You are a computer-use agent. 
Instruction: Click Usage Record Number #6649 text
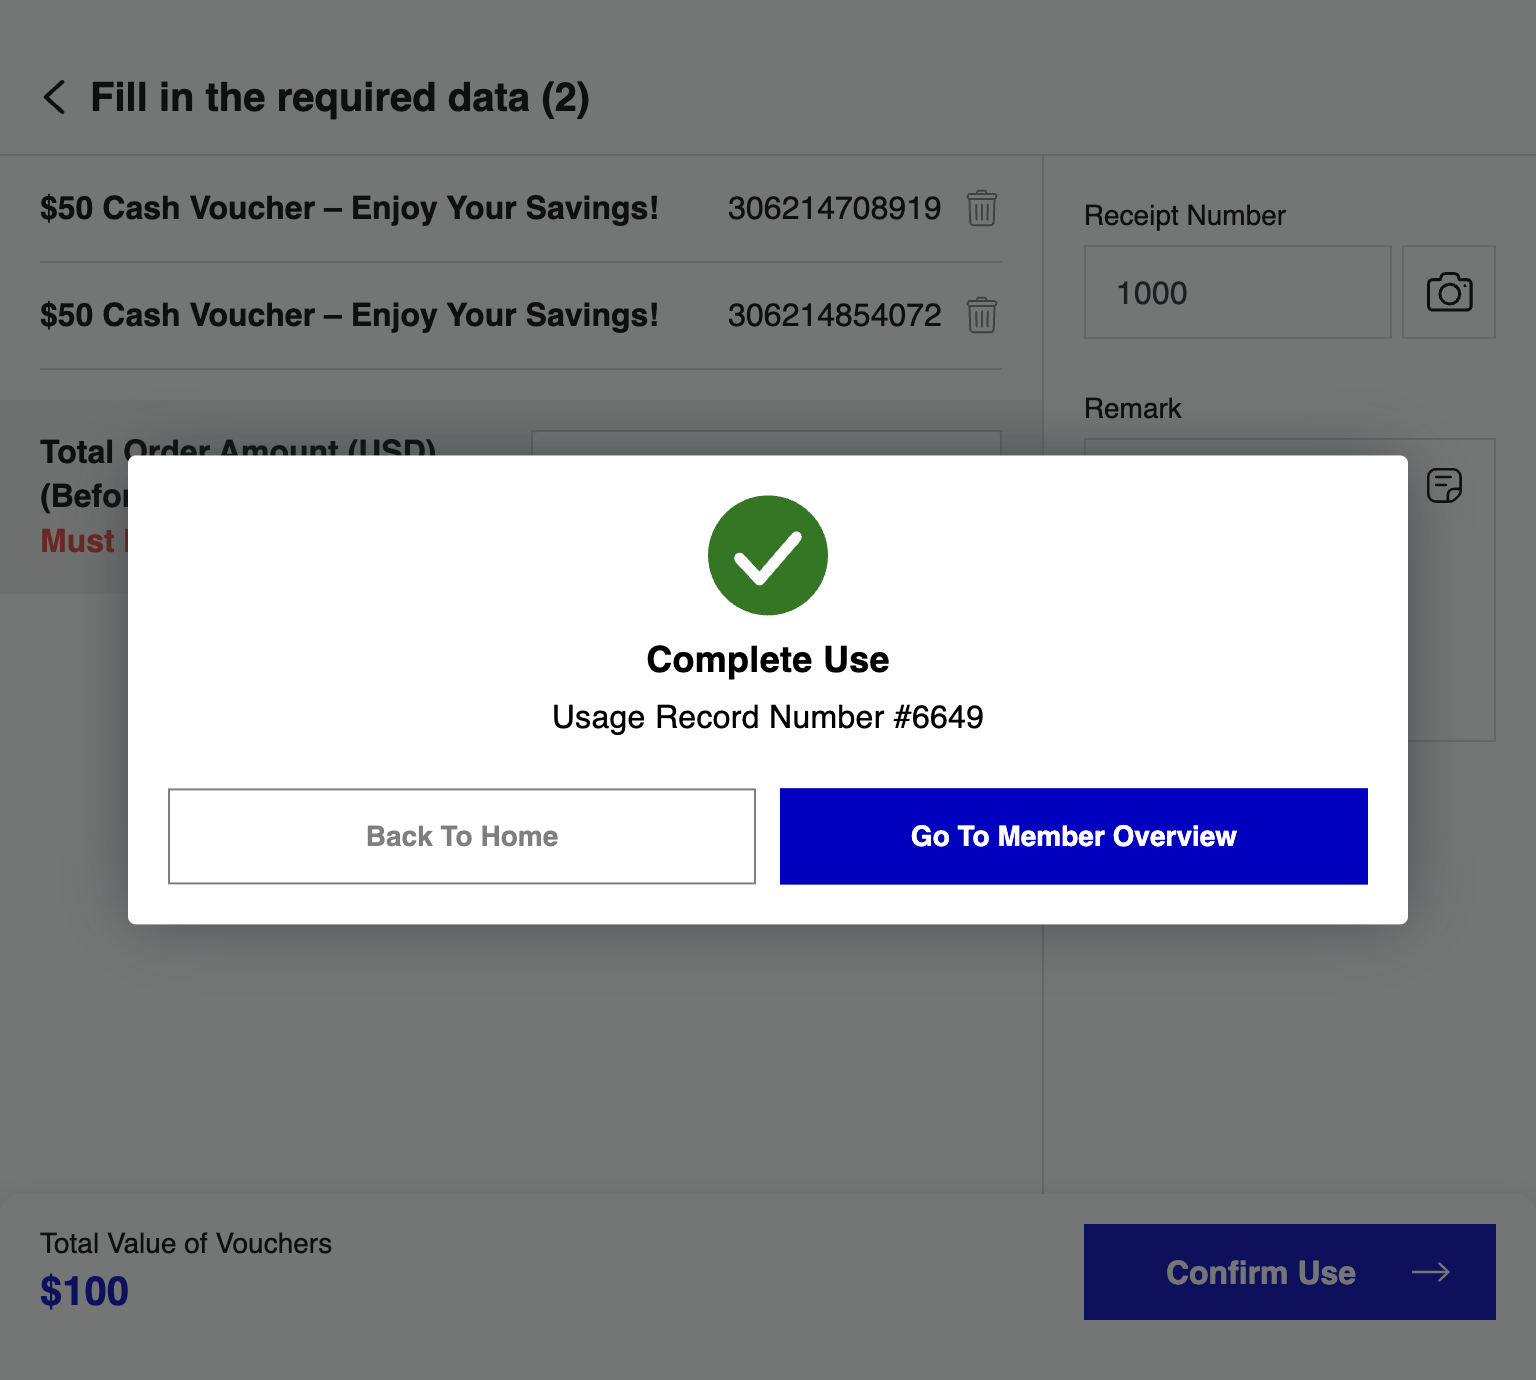768,717
